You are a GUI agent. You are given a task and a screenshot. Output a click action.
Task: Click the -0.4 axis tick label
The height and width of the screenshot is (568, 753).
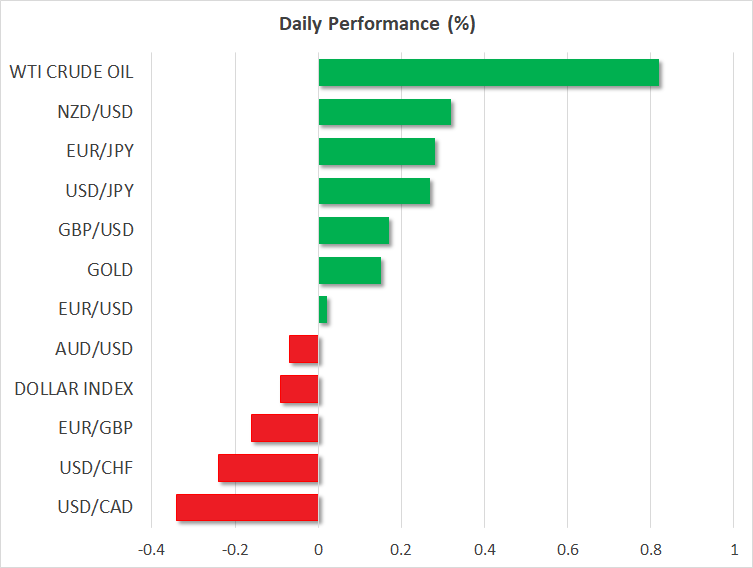coord(152,549)
